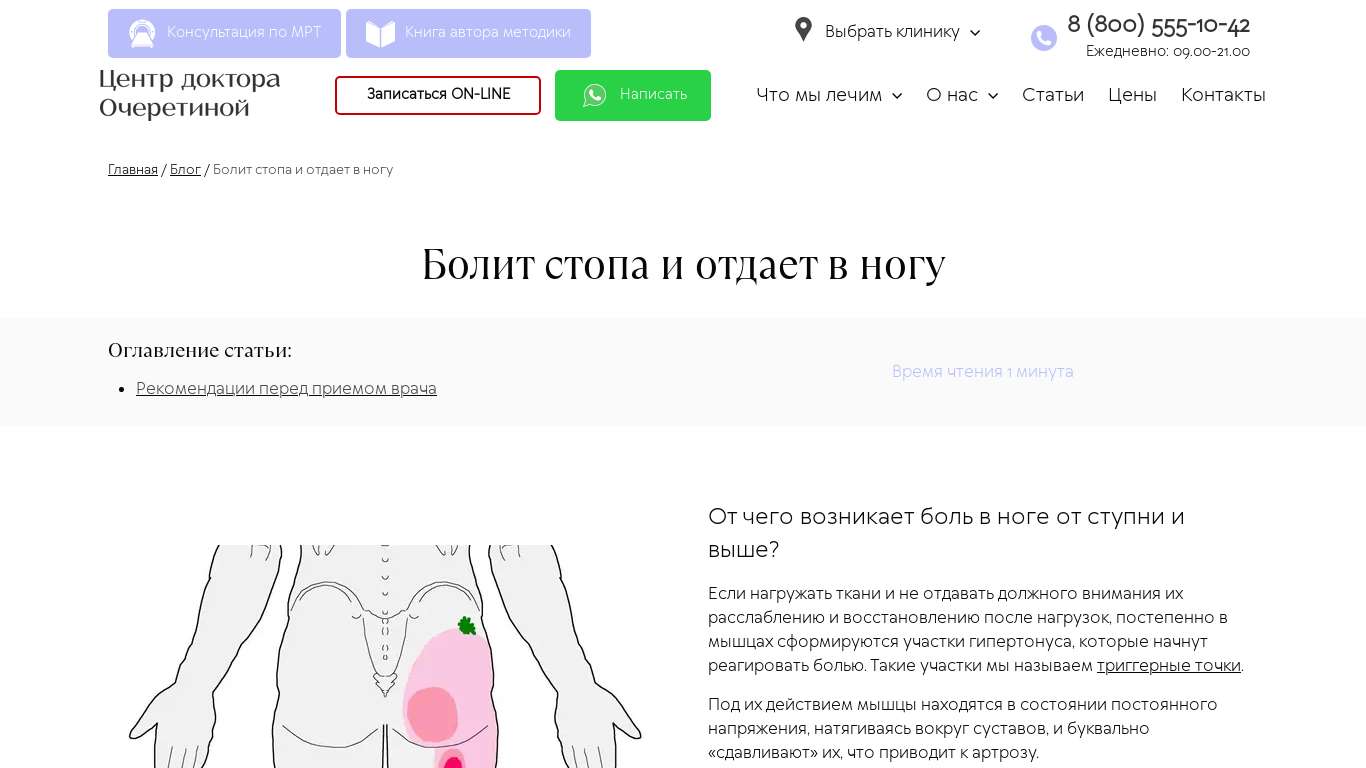Open the Консультация по МРТ button

coord(224,33)
